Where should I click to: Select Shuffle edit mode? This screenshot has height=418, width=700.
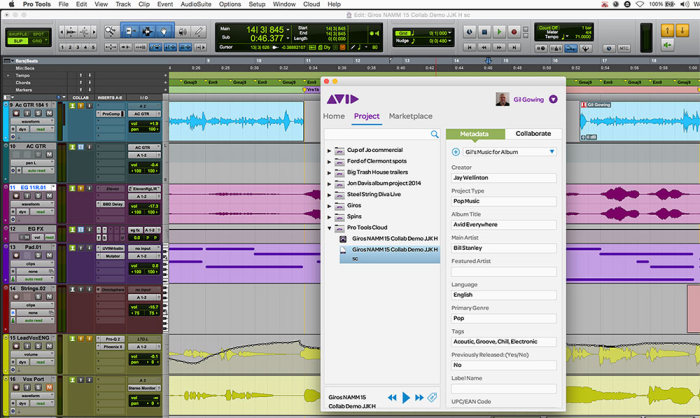(18, 34)
